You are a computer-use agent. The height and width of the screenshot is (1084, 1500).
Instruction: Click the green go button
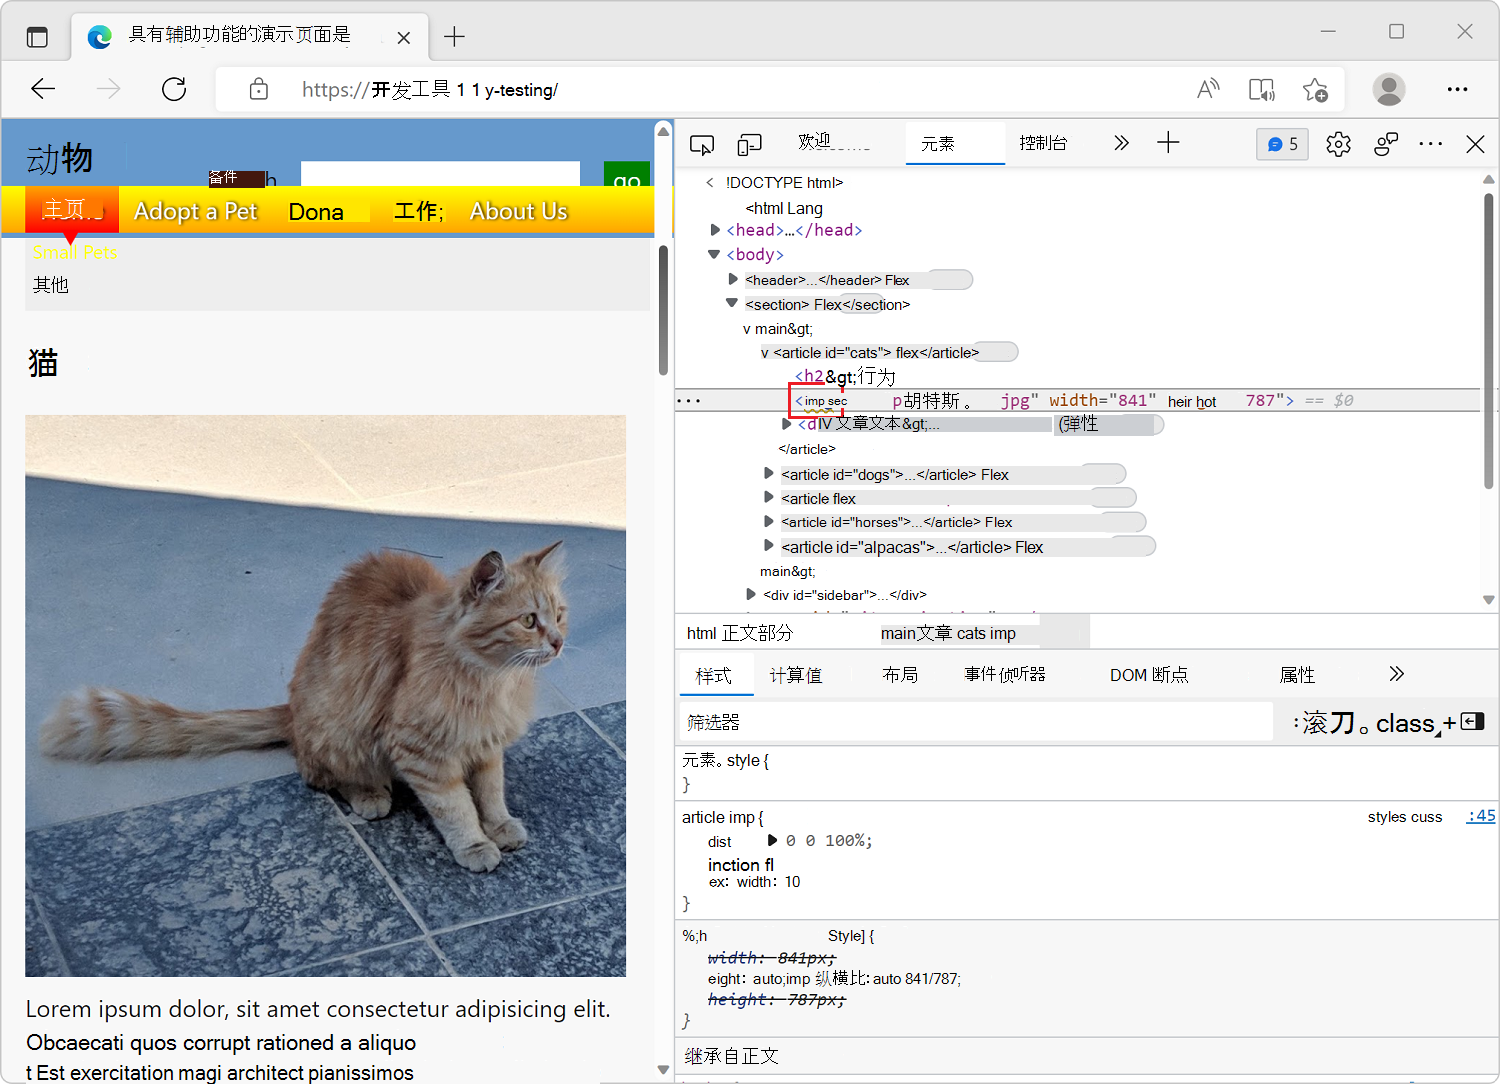click(x=627, y=175)
